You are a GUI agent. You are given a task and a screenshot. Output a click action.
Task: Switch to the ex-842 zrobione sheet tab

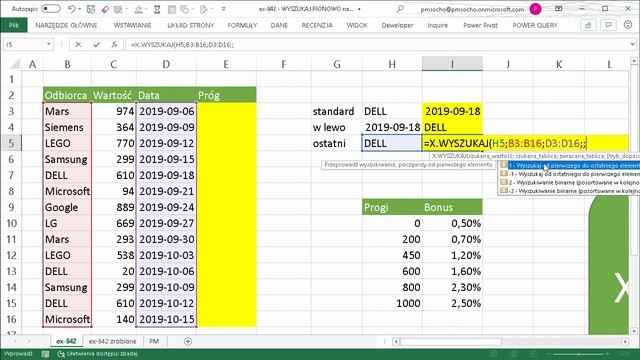[x=112, y=341]
